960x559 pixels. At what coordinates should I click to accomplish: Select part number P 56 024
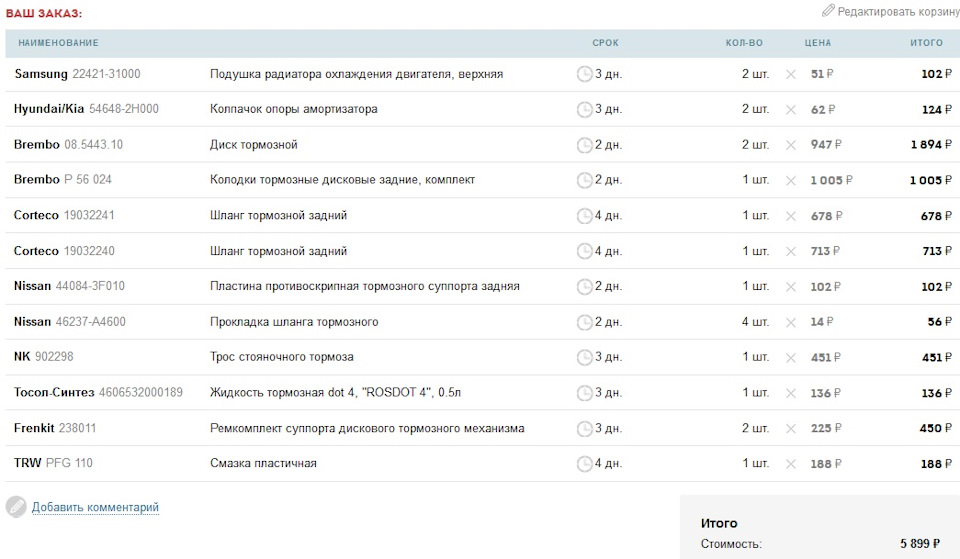[88, 179]
